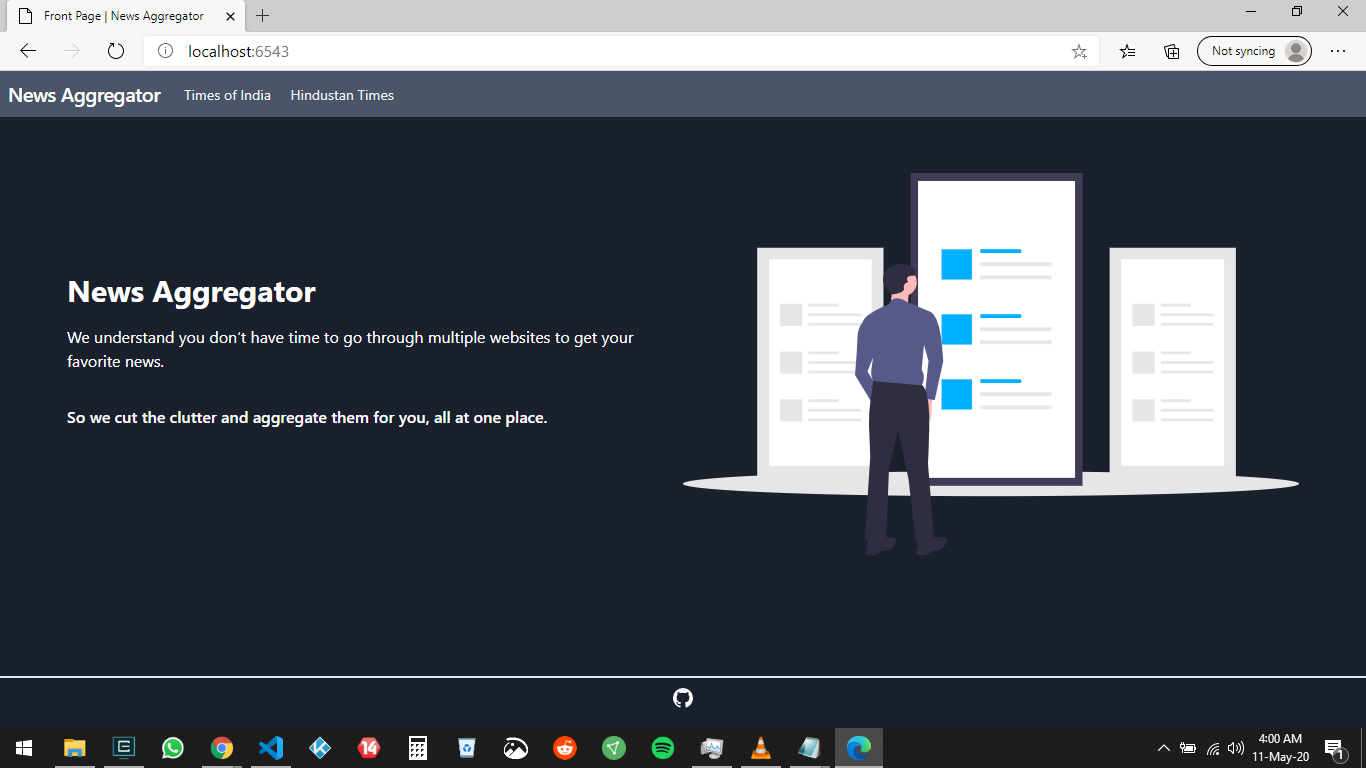Click the news illustration image
This screenshot has height=768, width=1366.
(991, 364)
